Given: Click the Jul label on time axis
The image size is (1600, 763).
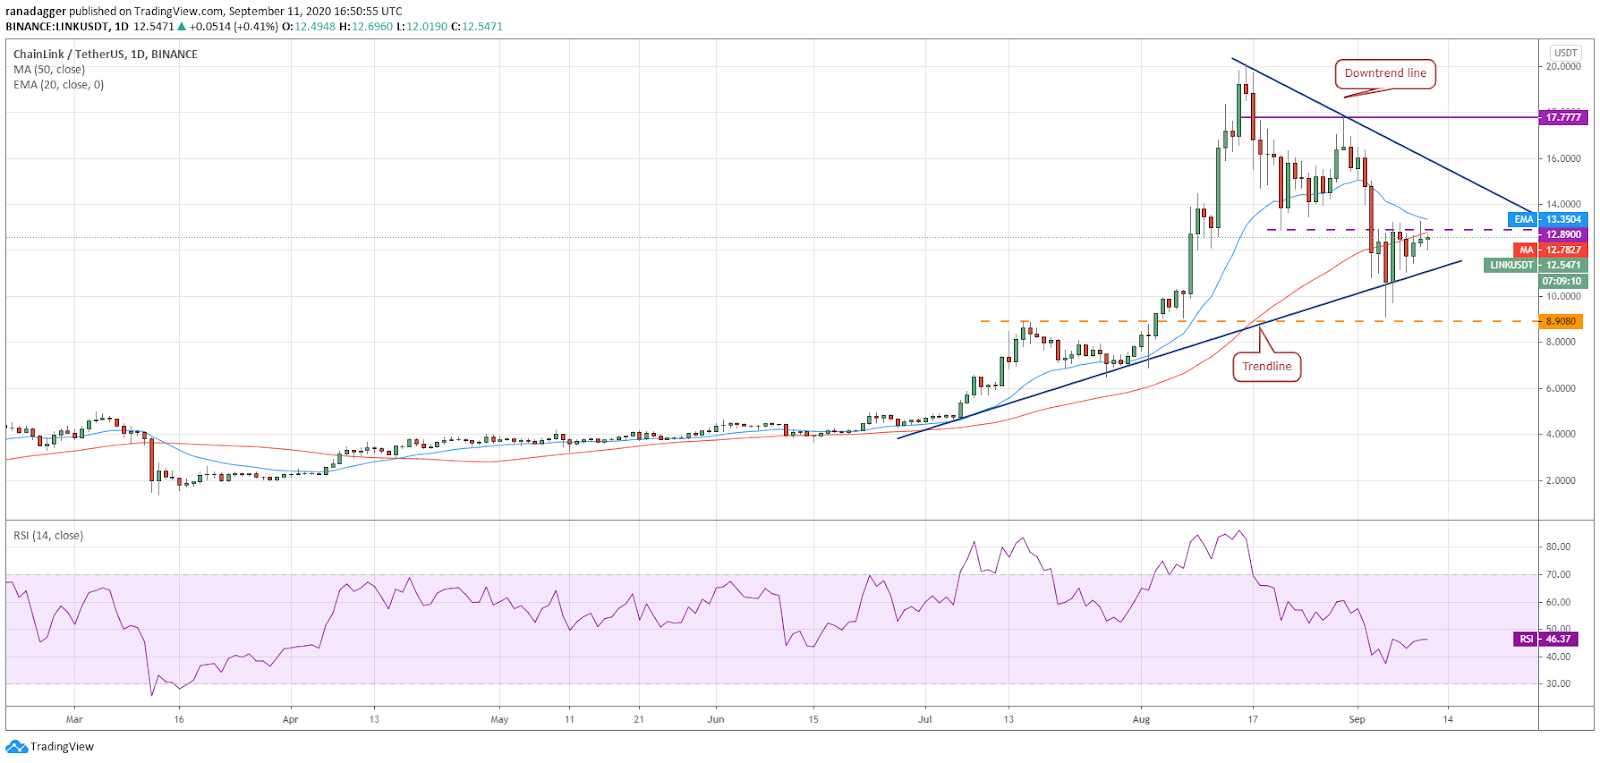Looking at the screenshot, I should click(x=925, y=719).
